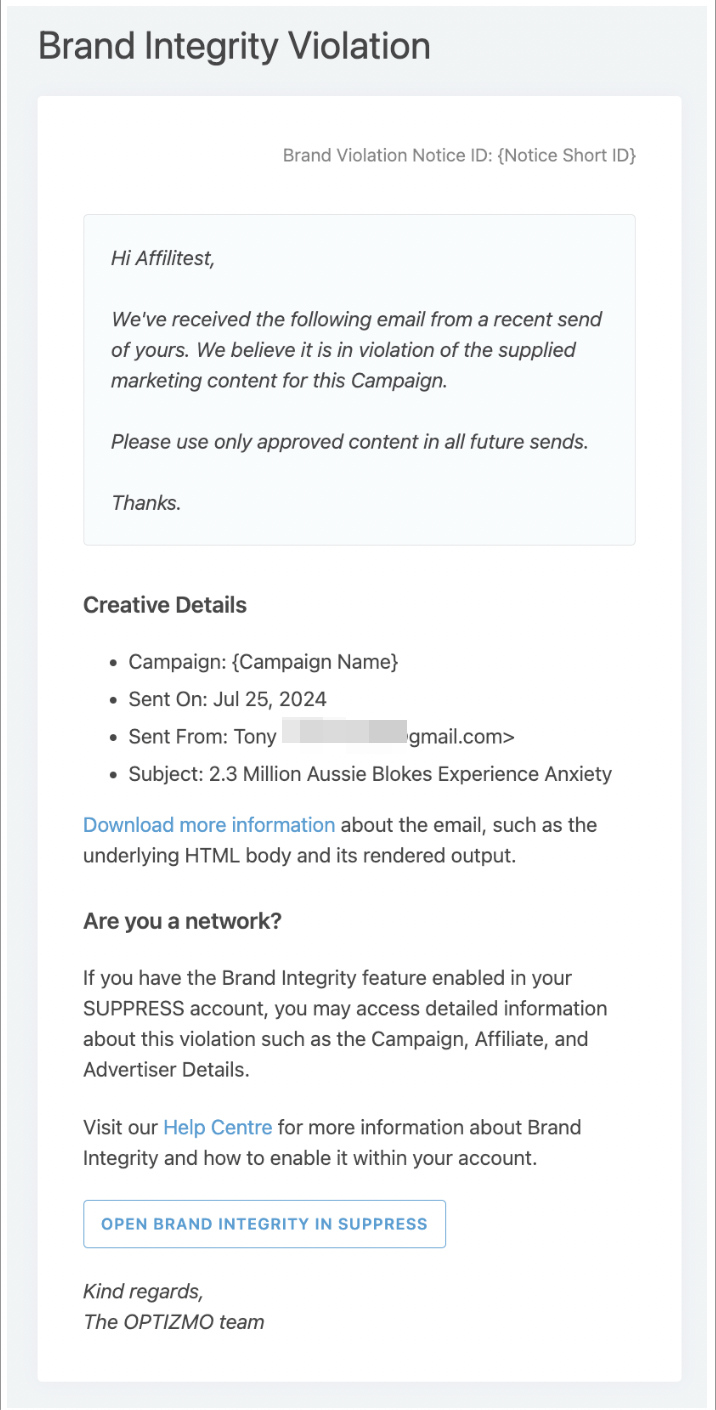Select the Brand Integrity Violation heading
The image size is (716, 1410).
[x=234, y=46]
